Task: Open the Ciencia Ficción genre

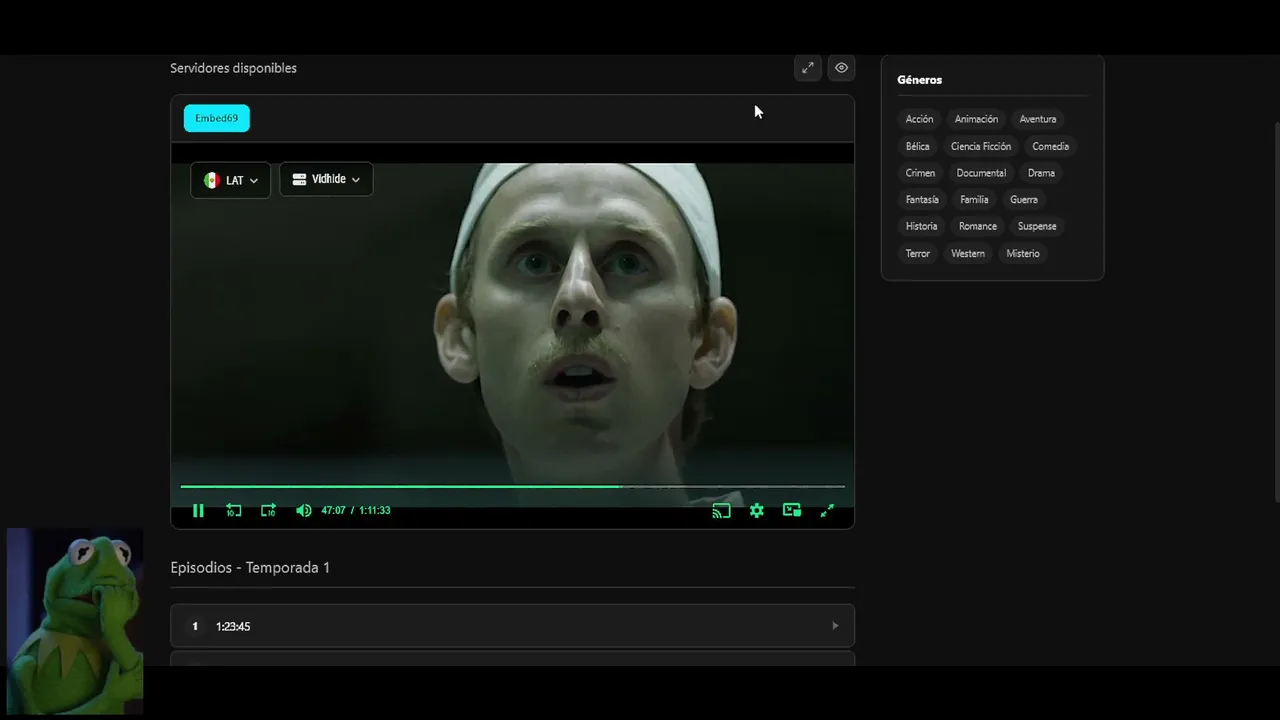Action: click(x=981, y=146)
